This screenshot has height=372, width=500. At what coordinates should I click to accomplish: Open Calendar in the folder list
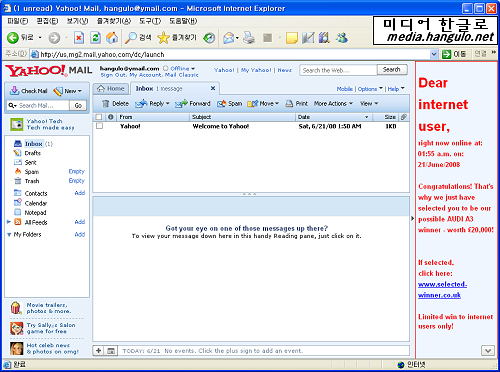[x=35, y=203]
